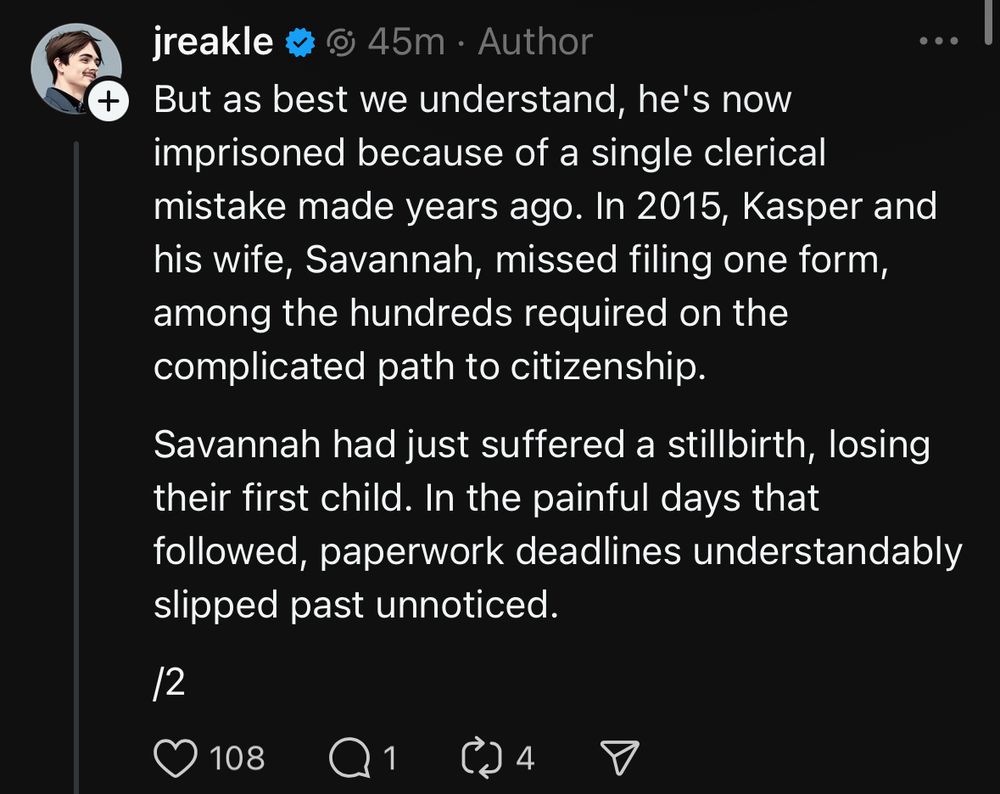The height and width of the screenshot is (794, 1000).
Task: Share the post via paper plane icon
Action: coord(620,758)
